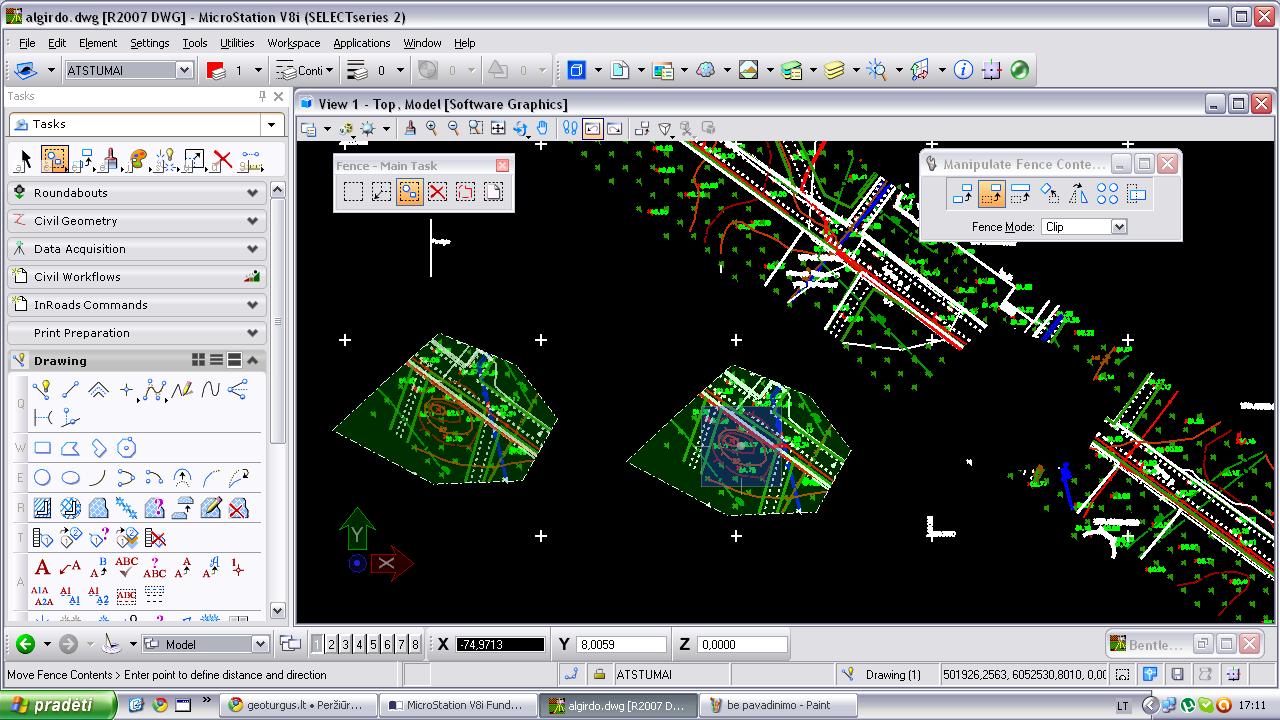Screen dimensions: 1280x720
Task: Open the Workspace menu
Action: [294, 43]
